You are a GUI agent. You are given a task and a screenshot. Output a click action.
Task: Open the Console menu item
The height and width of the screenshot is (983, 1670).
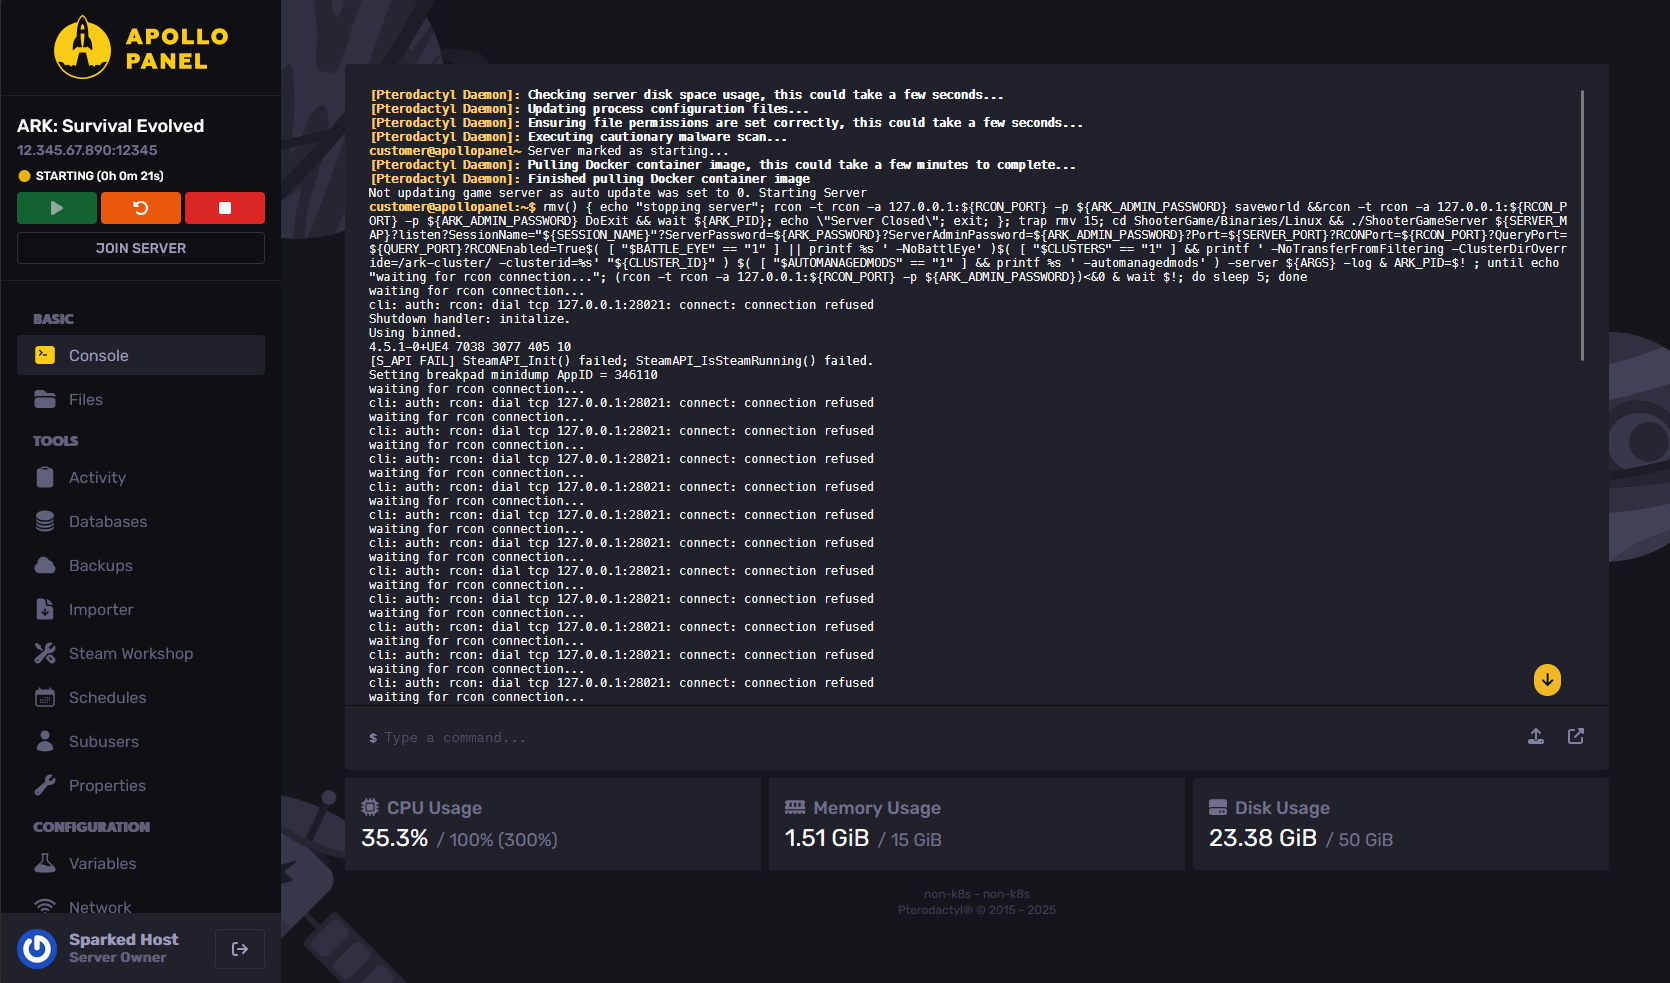click(x=141, y=355)
